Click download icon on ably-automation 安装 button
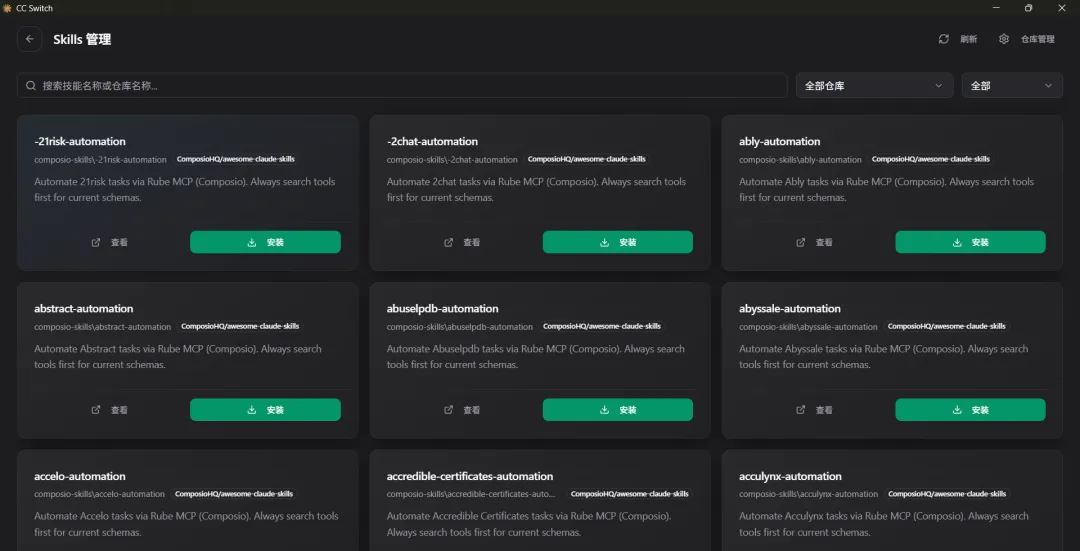Viewport: 1080px width, 551px height. 957,242
